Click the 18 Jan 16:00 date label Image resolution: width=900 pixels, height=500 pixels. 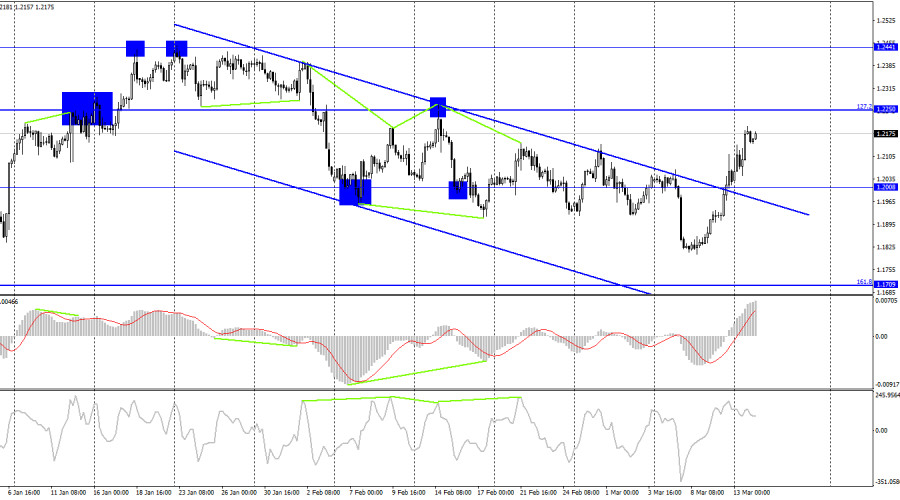pyautogui.click(x=154, y=493)
